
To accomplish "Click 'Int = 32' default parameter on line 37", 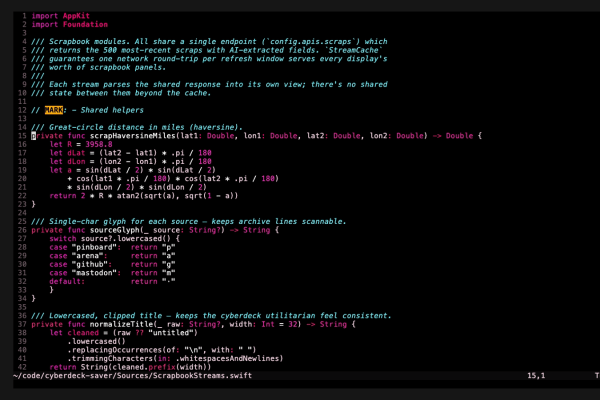I will pos(279,325).
